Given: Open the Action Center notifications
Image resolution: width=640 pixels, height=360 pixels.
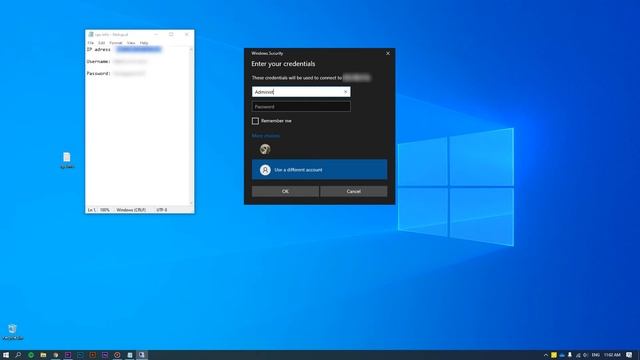Looking at the screenshot, I should pos(629,355).
